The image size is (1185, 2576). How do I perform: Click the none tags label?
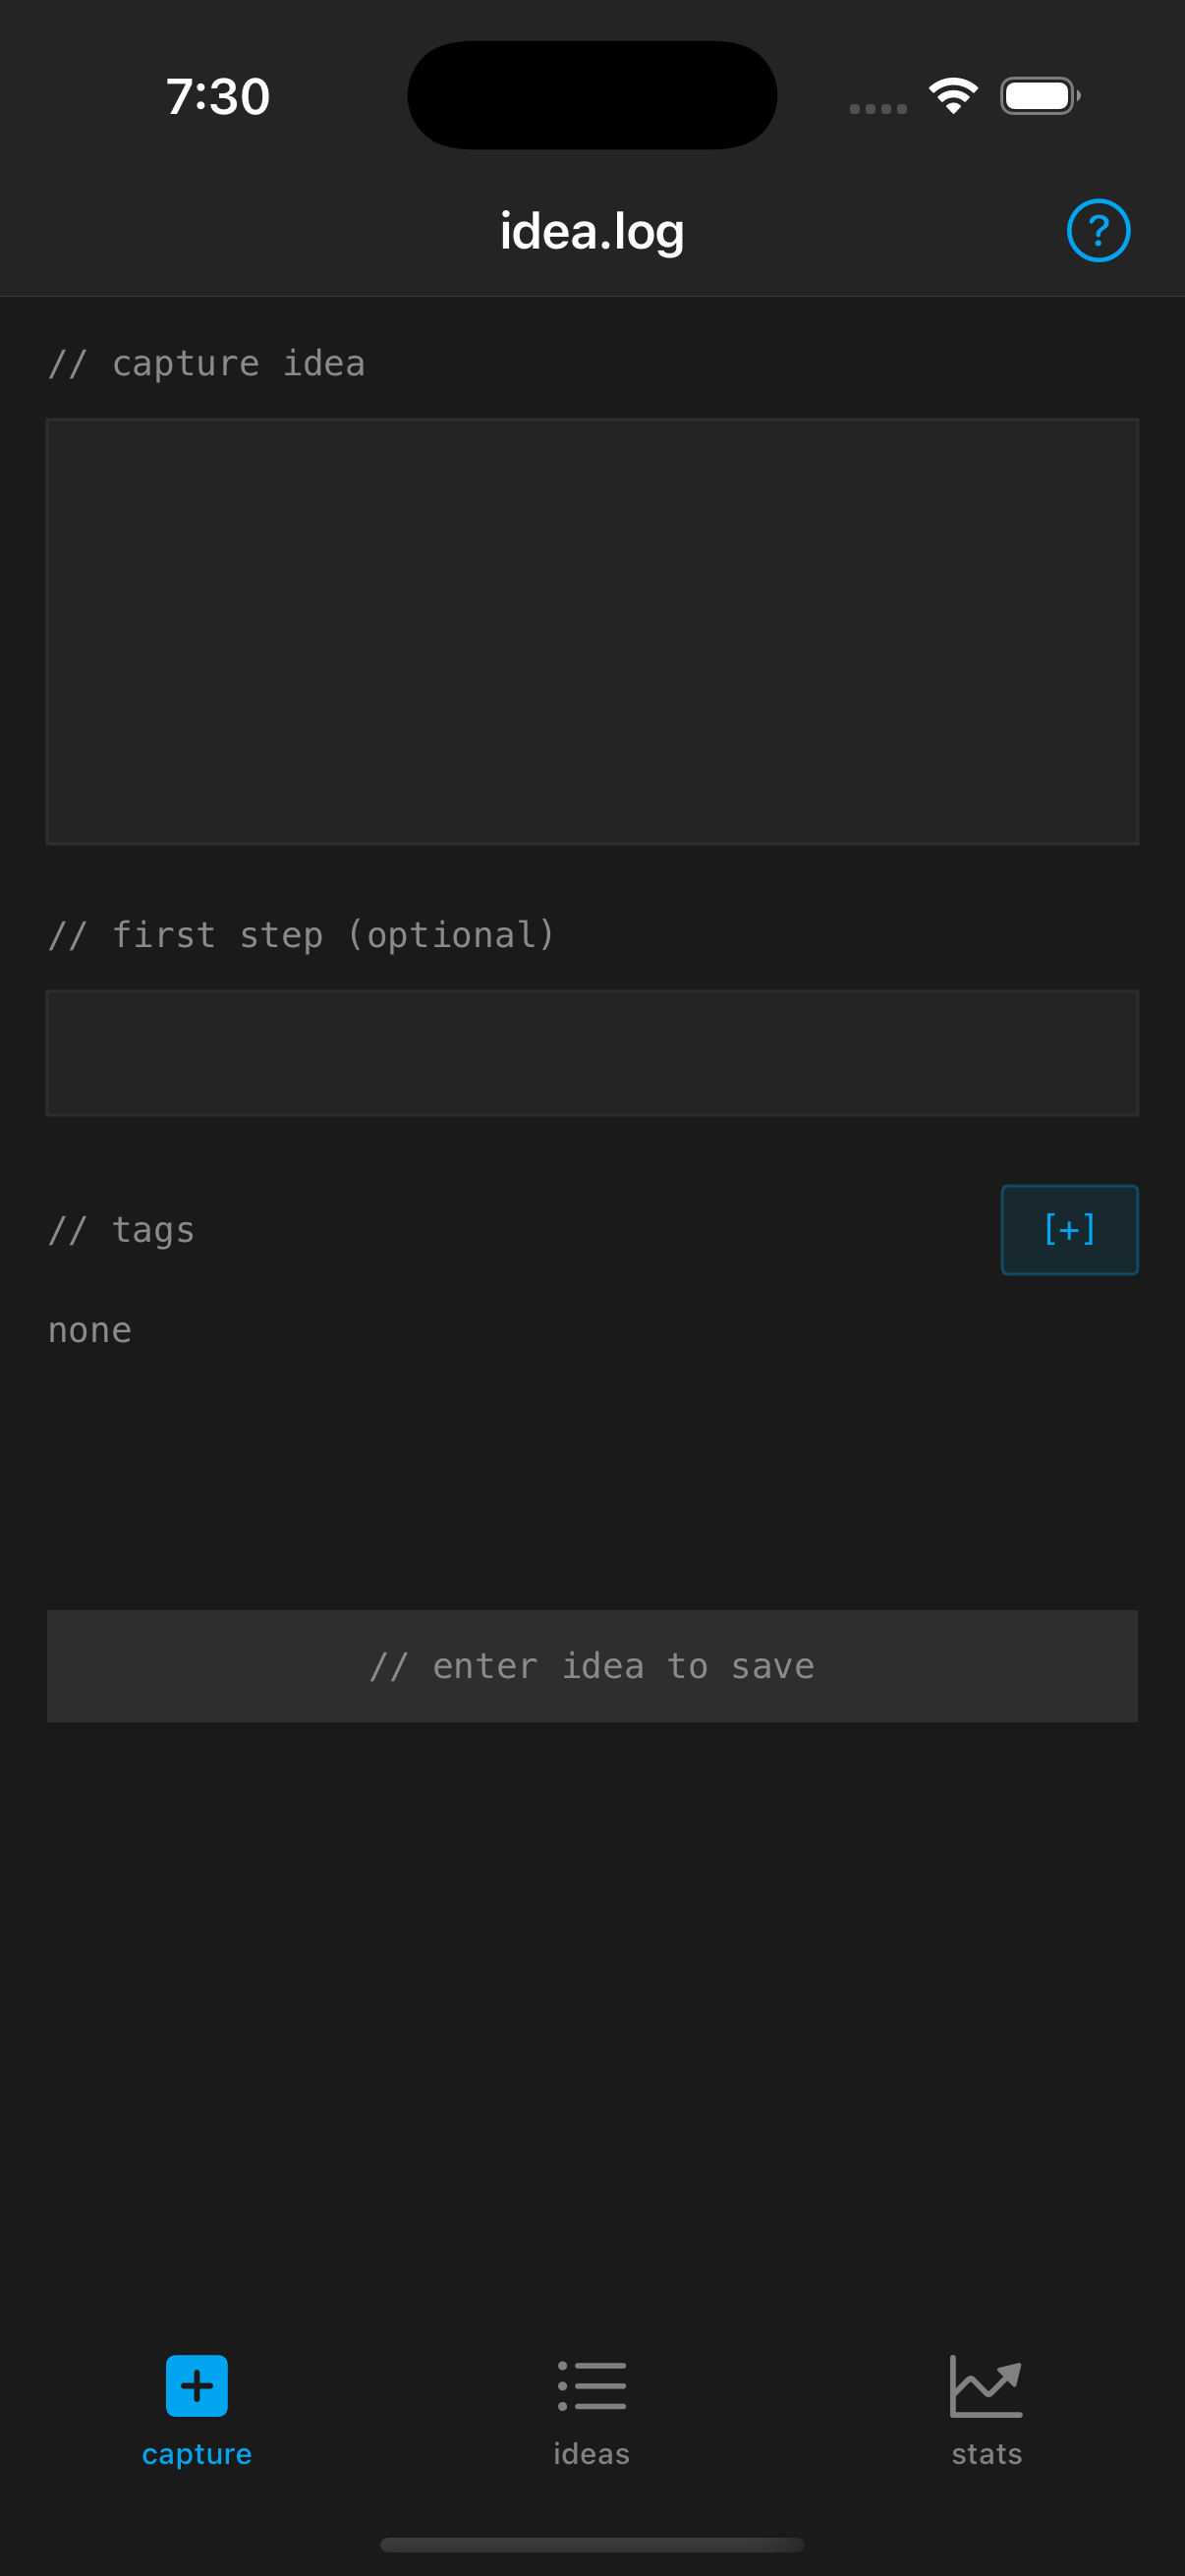(x=89, y=1330)
